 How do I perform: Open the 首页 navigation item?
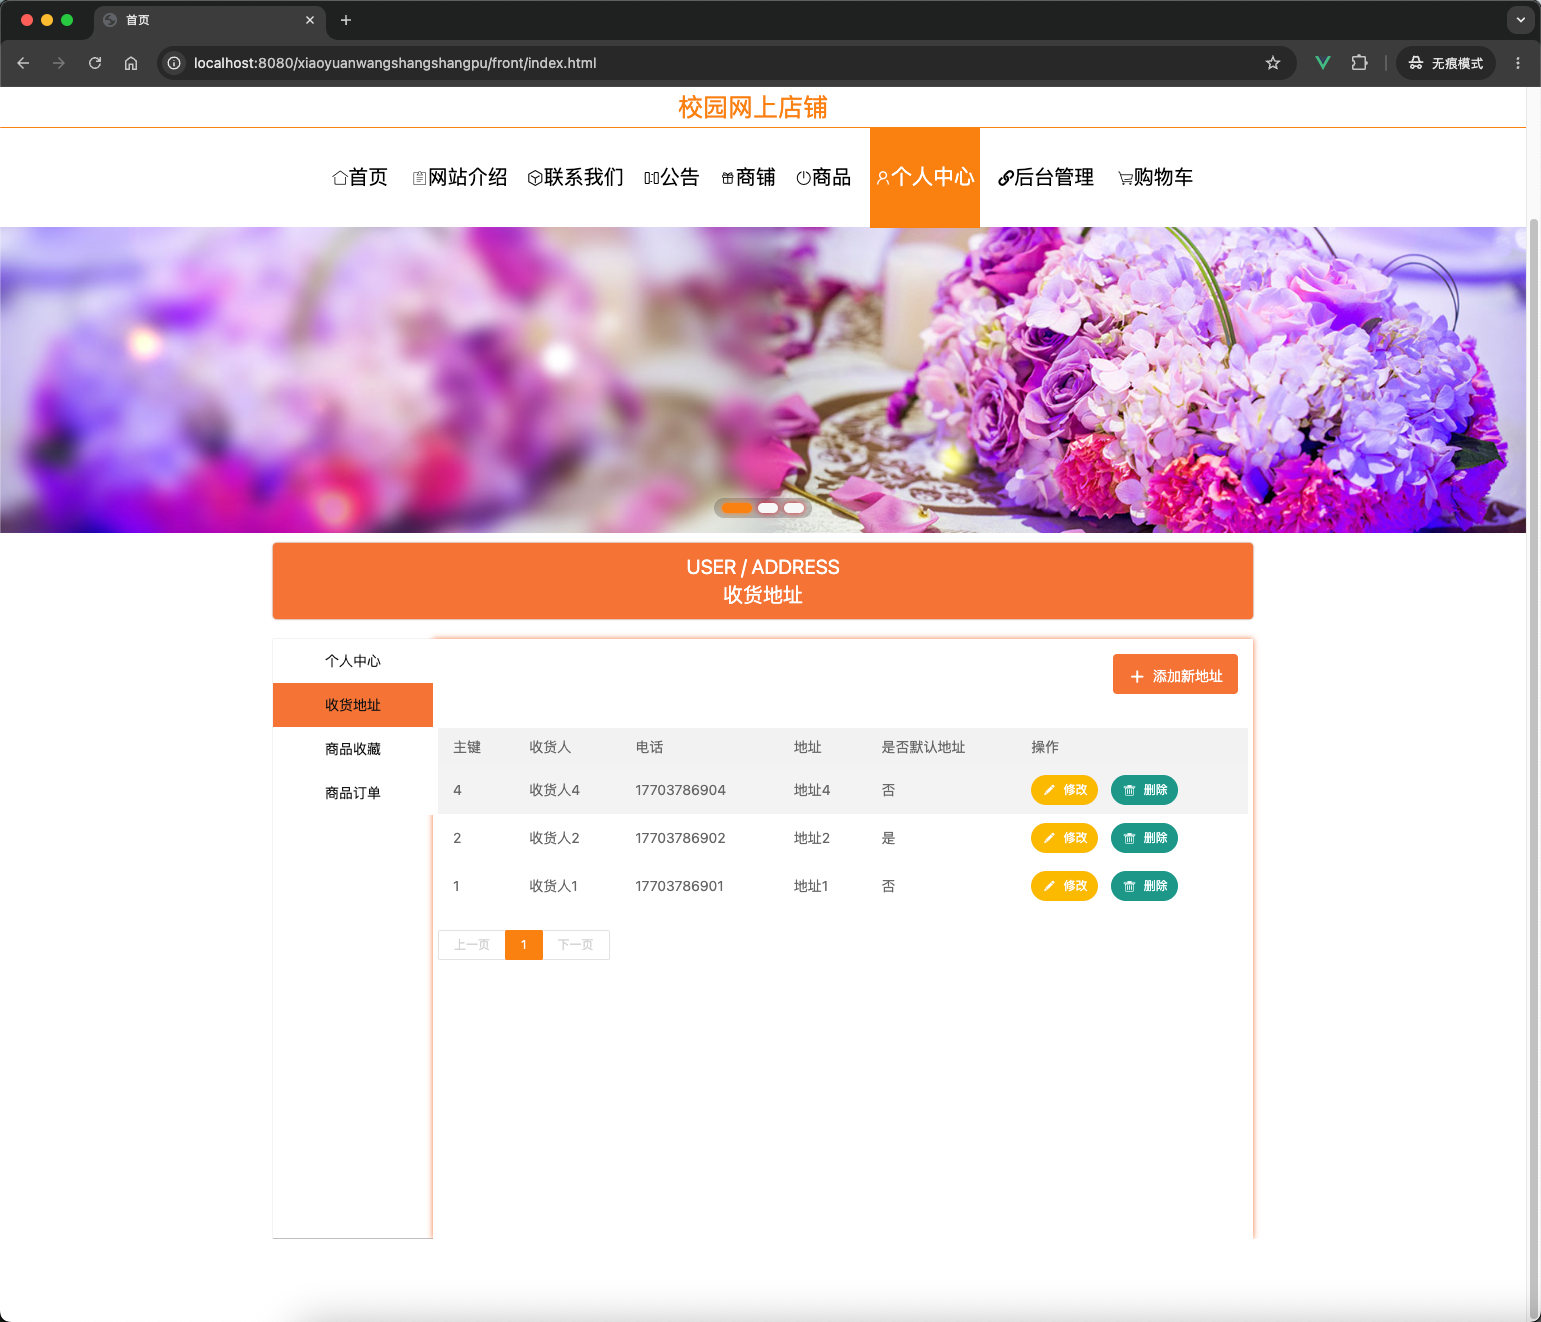tap(360, 177)
